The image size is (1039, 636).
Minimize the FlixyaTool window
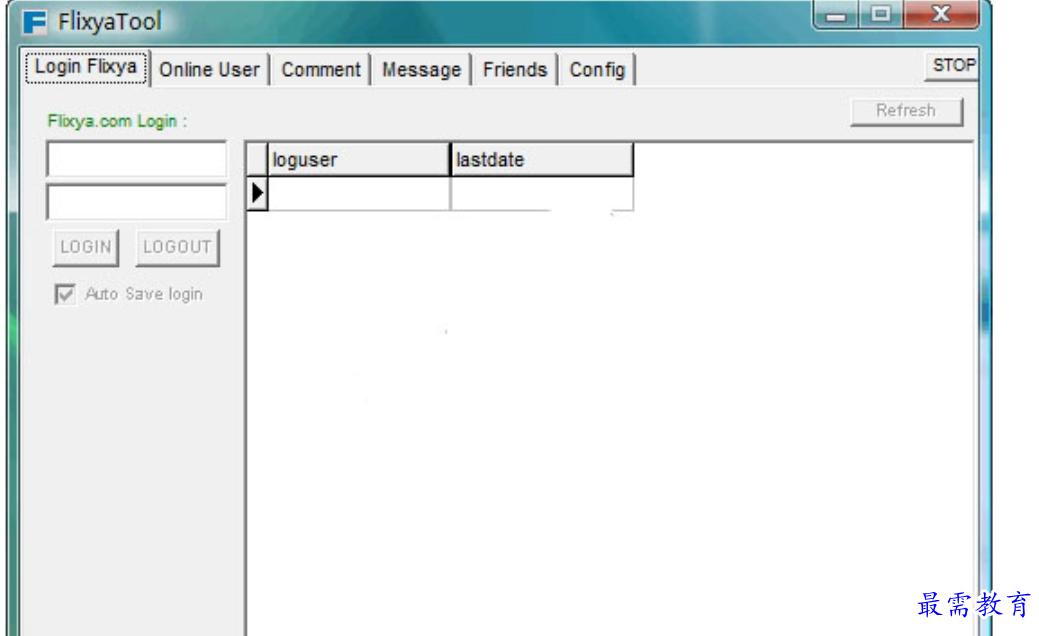(x=836, y=14)
